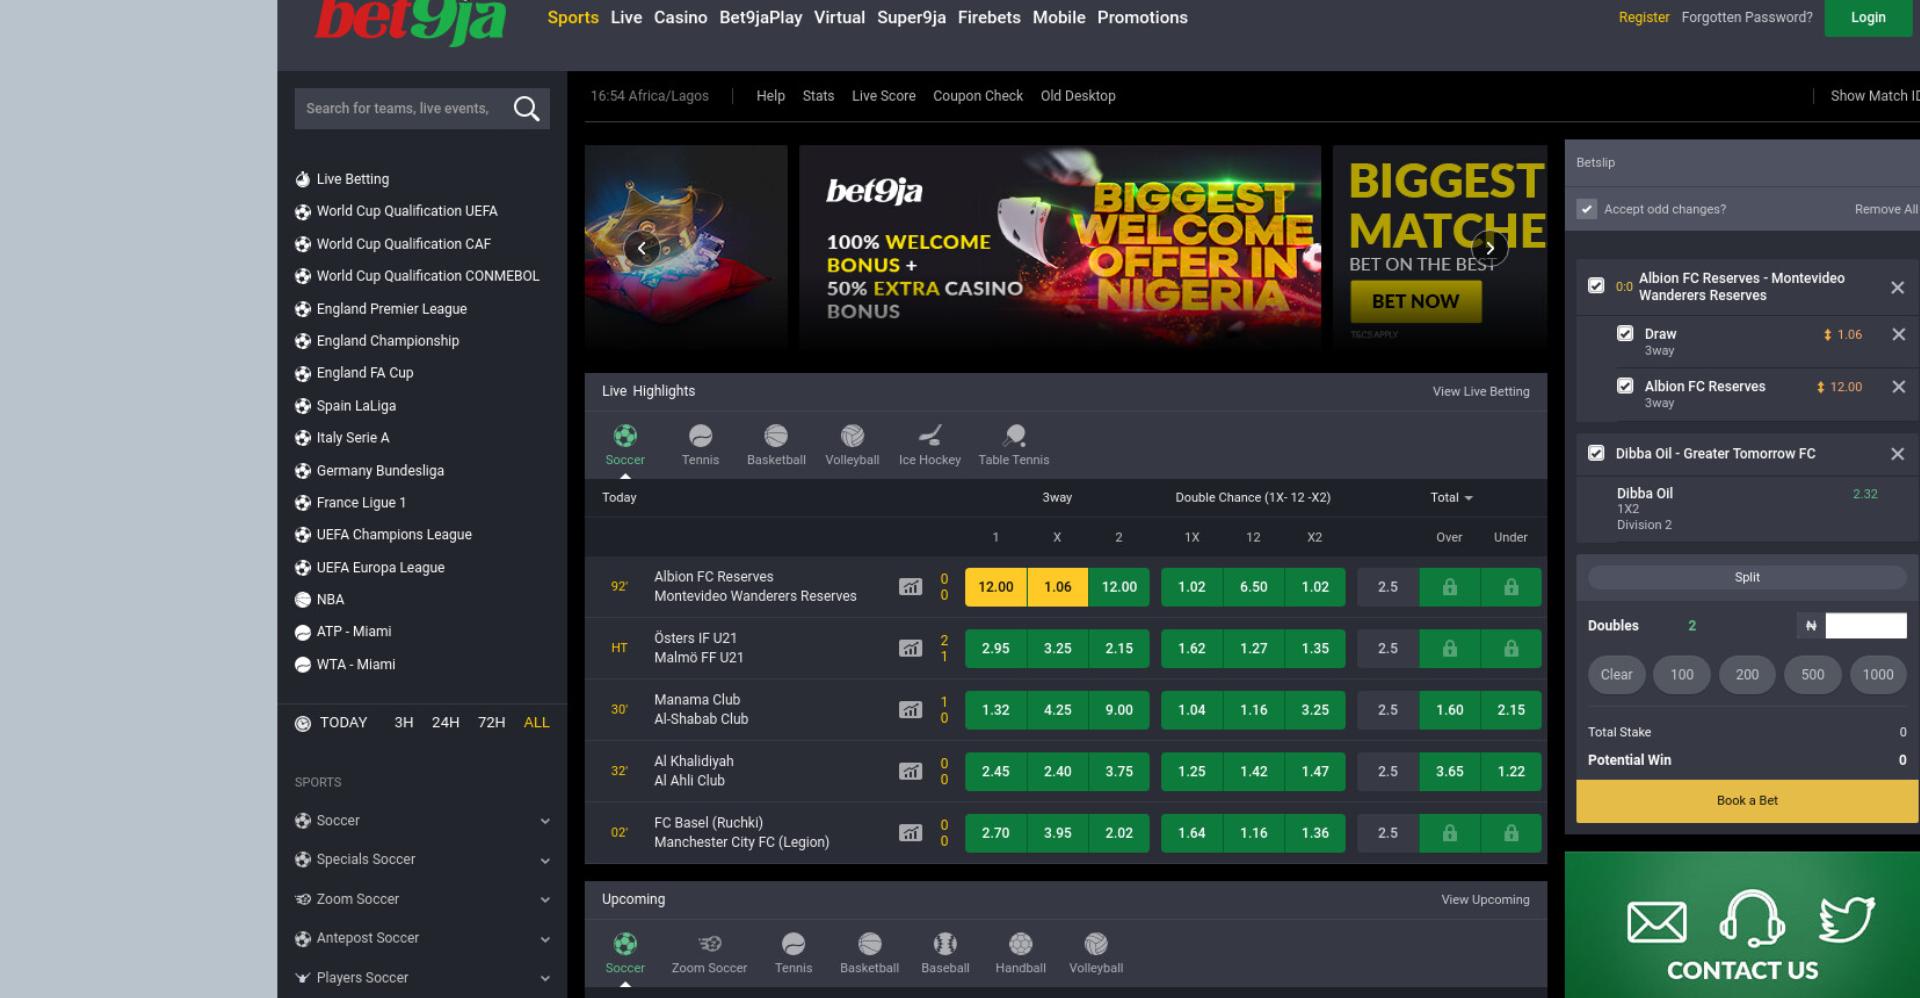Open Promotions in top navigation
Screen dimensions: 1920x998
1142,18
